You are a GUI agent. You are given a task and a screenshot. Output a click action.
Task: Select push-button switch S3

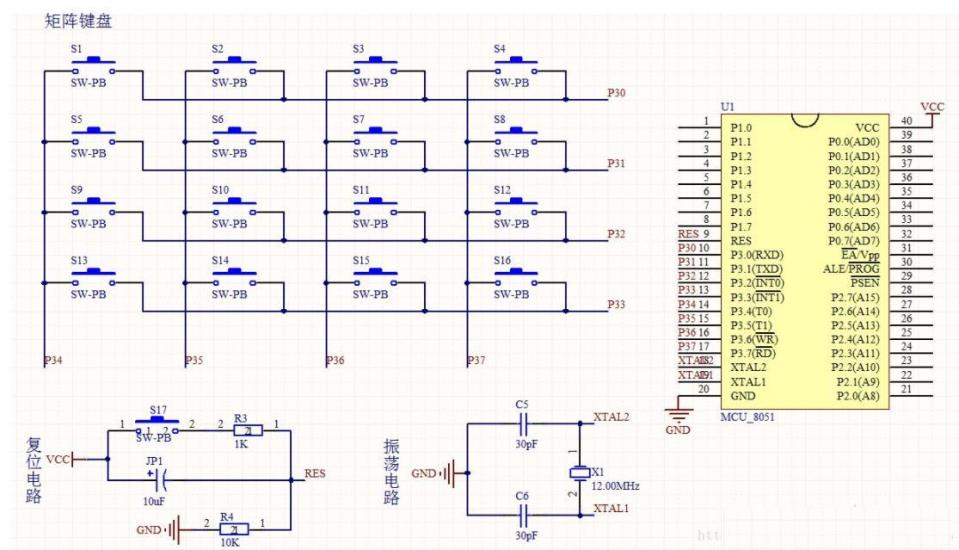(375, 67)
